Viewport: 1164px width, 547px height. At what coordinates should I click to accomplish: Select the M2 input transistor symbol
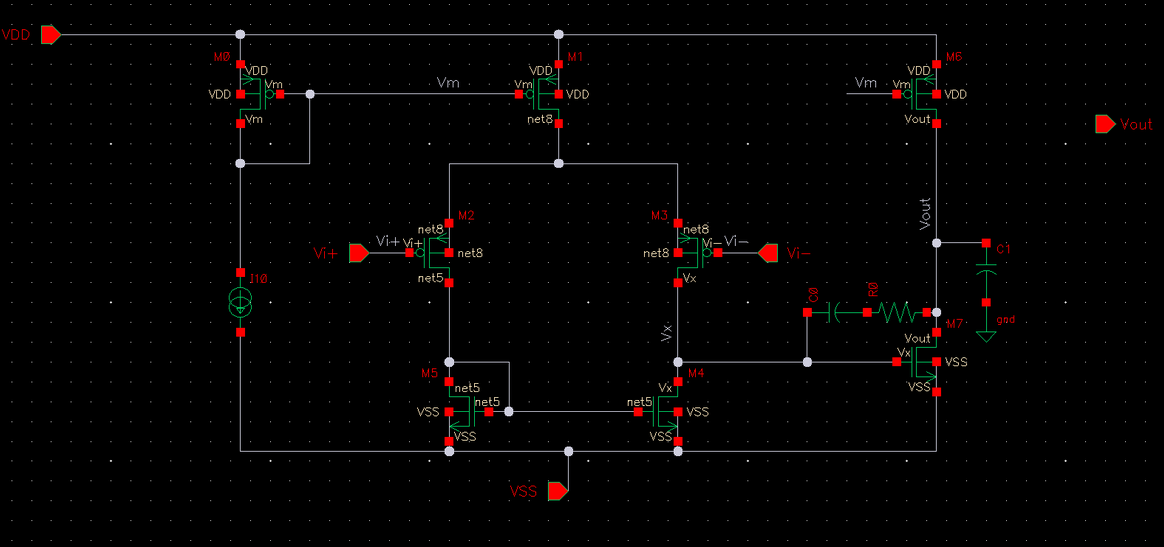pyautogui.click(x=431, y=253)
